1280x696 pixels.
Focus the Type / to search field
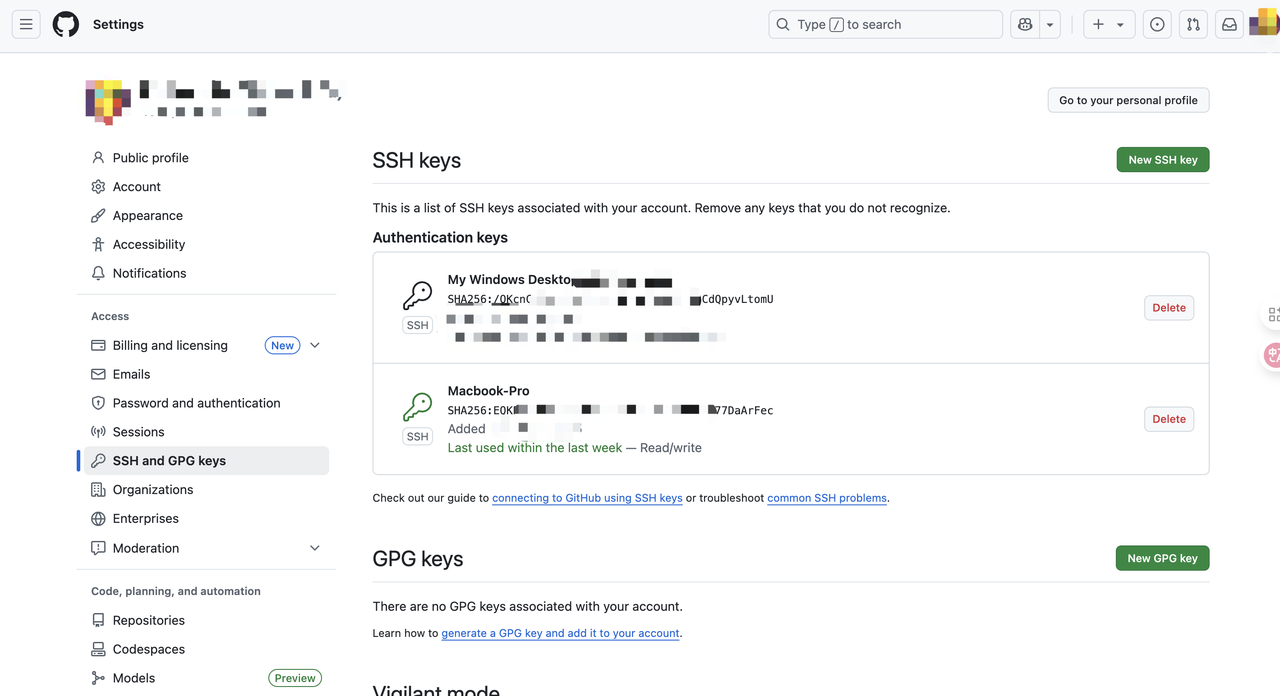[x=885, y=24]
